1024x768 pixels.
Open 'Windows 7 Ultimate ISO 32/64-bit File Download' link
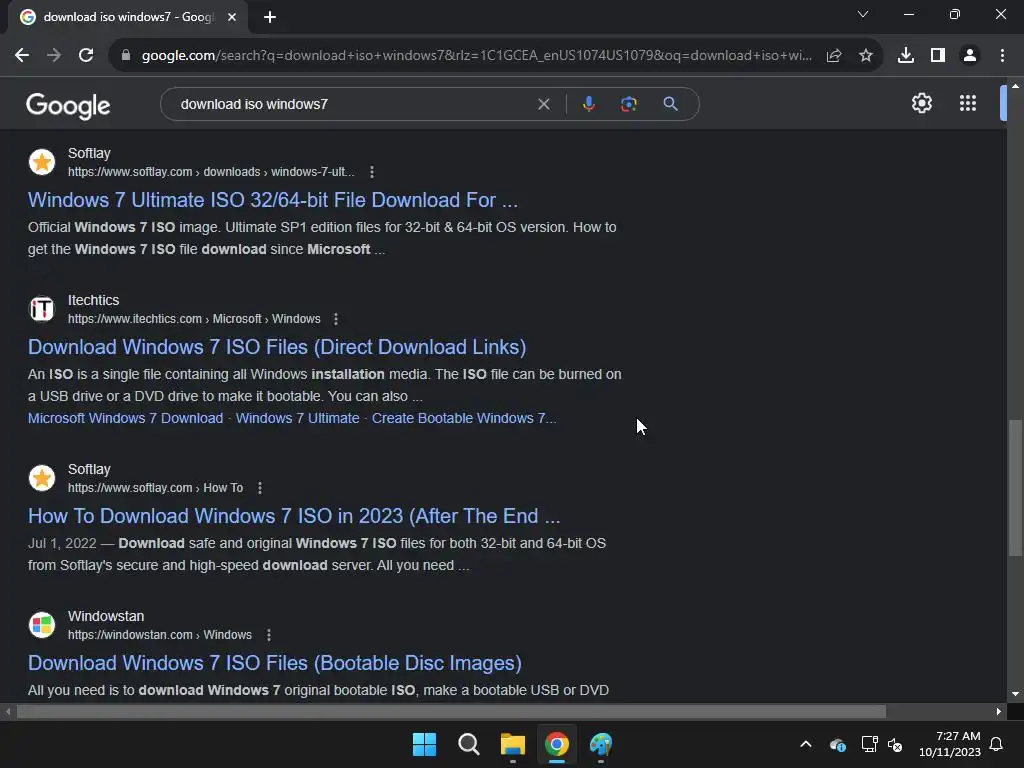point(273,200)
